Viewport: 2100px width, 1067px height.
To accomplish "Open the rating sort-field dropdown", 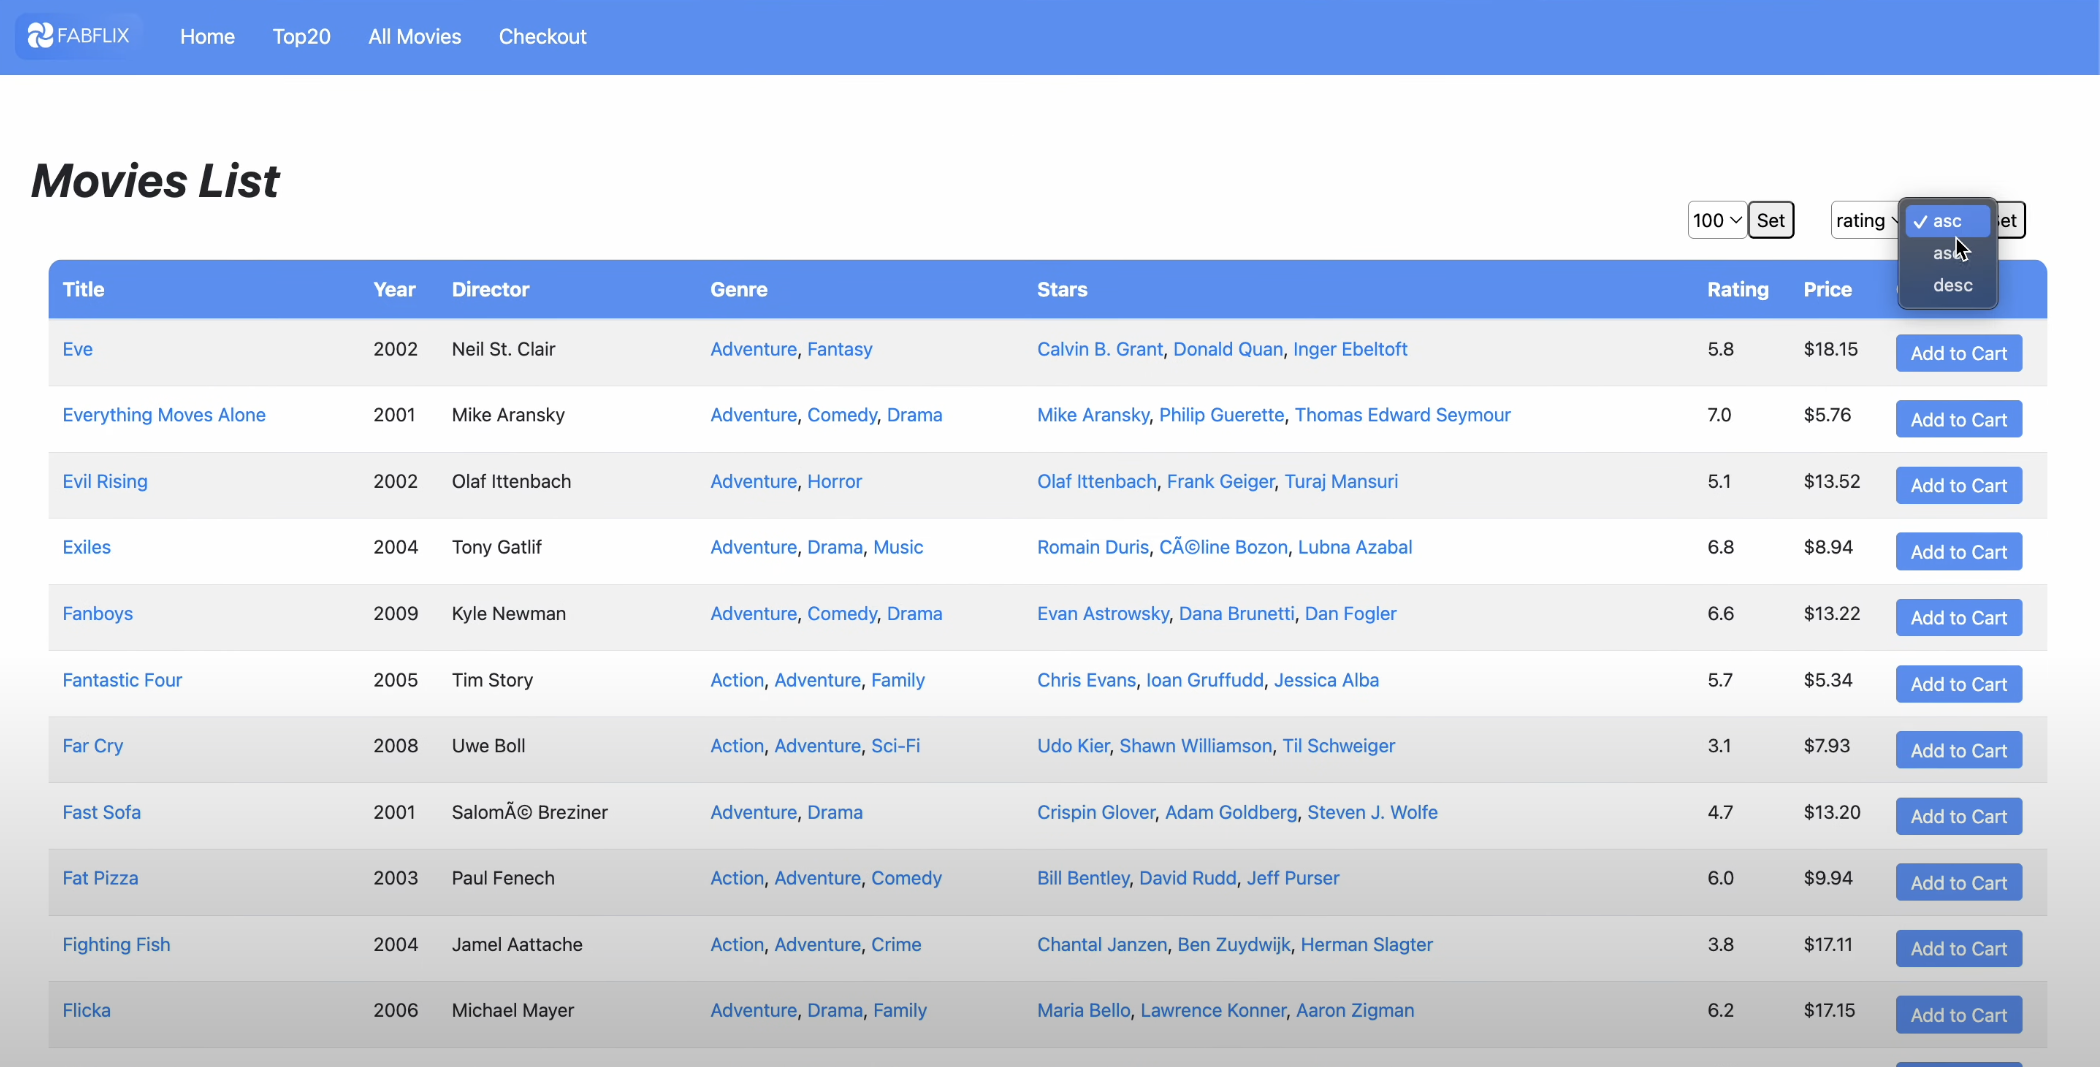I will click(1865, 220).
